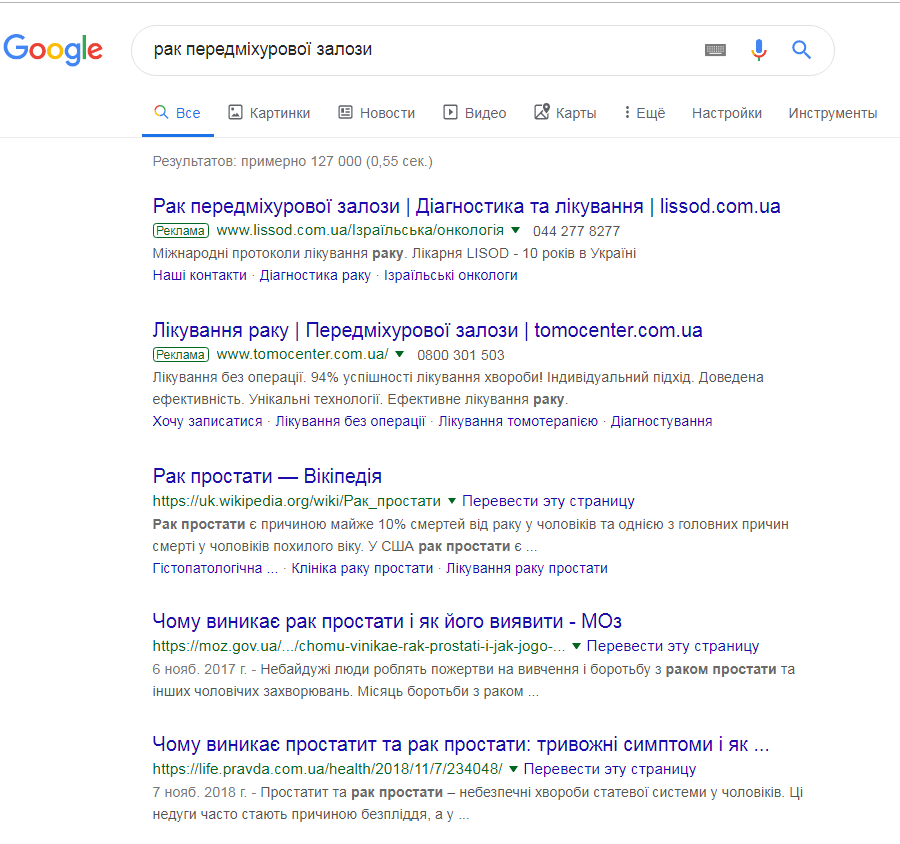Click the blue search magnifier button
Image resolution: width=900 pixels, height=844 pixels.
[801, 50]
